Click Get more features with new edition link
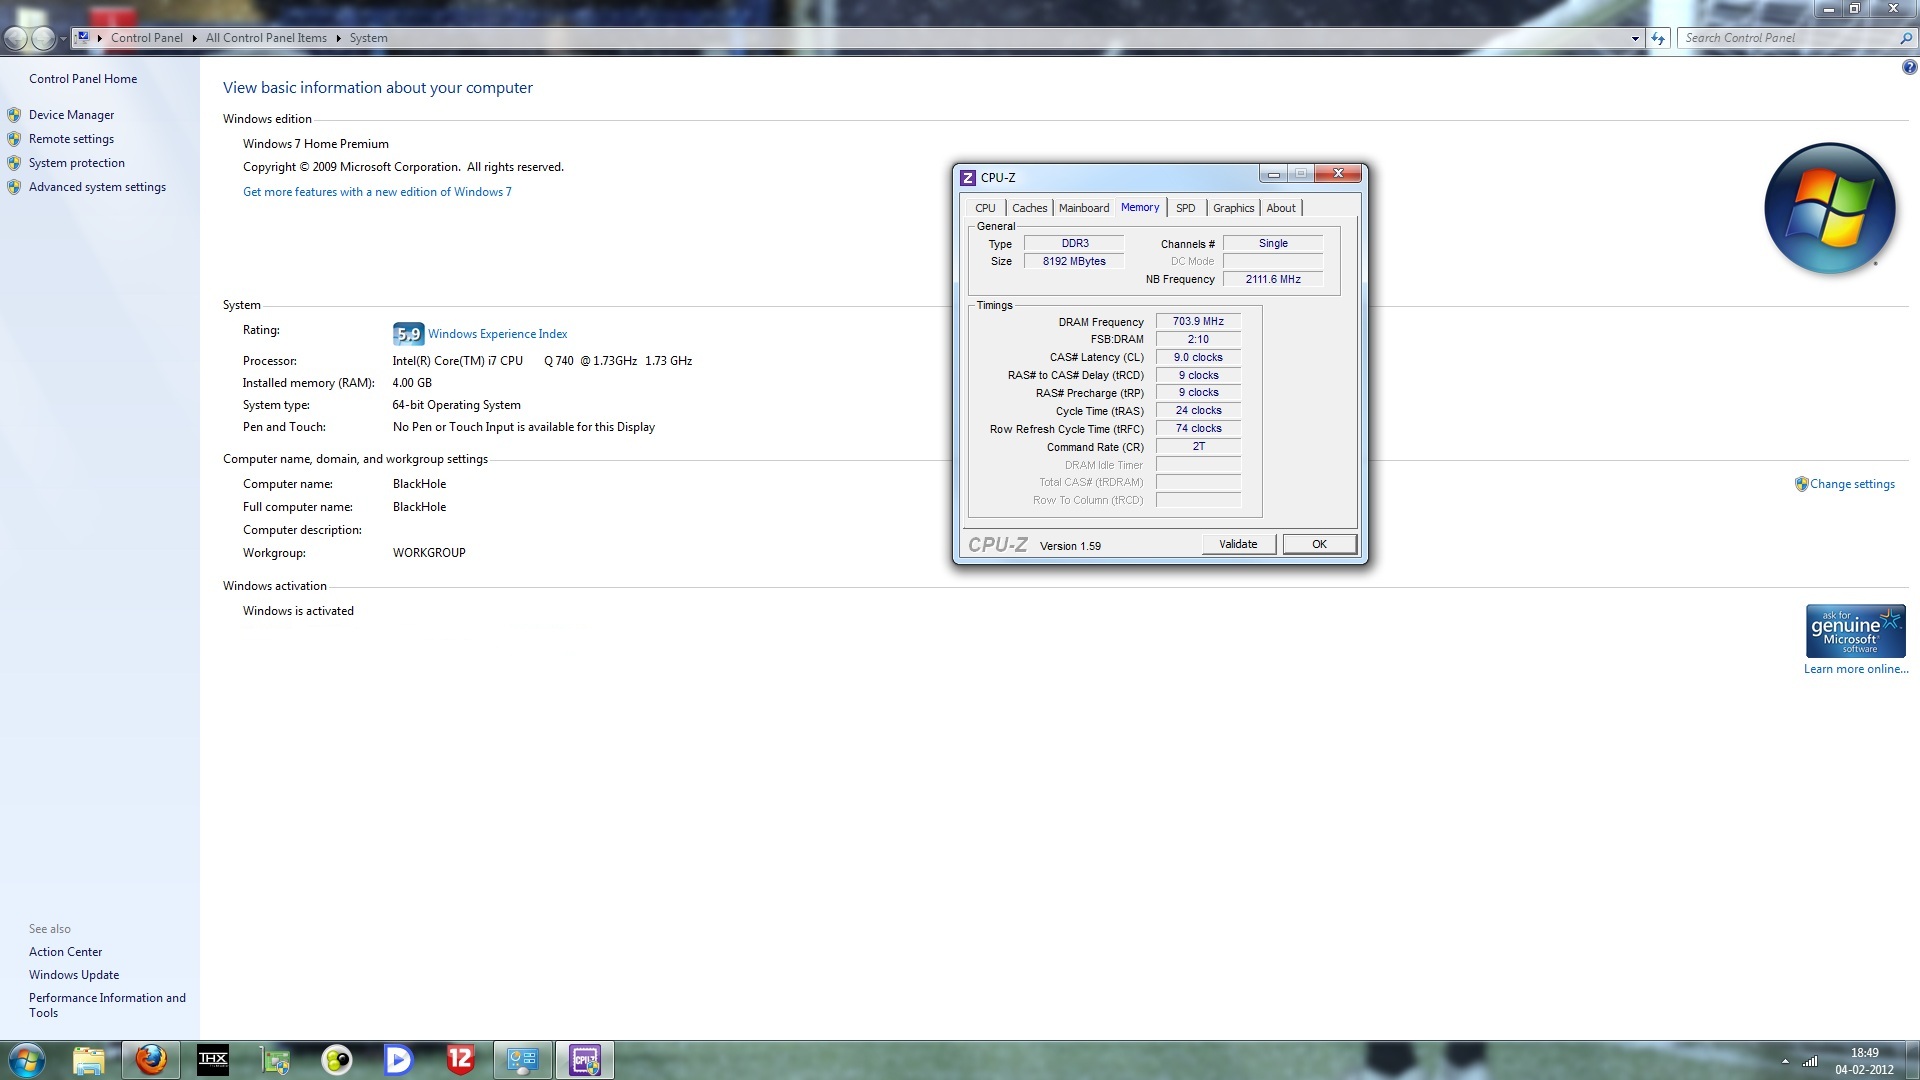The height and width of the screenshot is (1080, 1920). pyautogui.click(x=377, y=192)
